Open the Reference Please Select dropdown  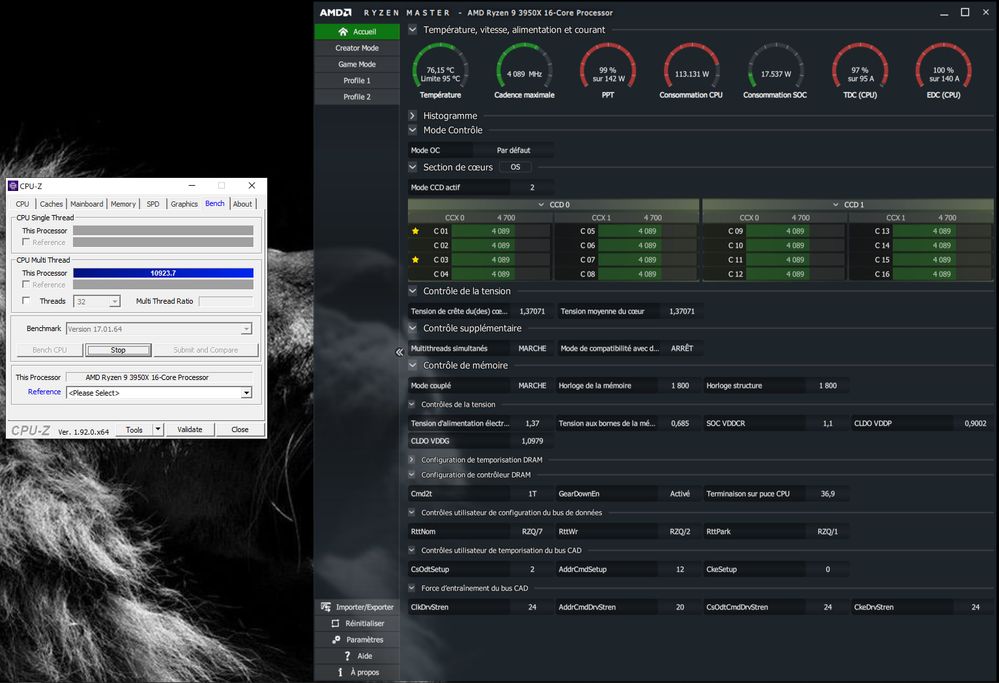(x=246, y=392)
